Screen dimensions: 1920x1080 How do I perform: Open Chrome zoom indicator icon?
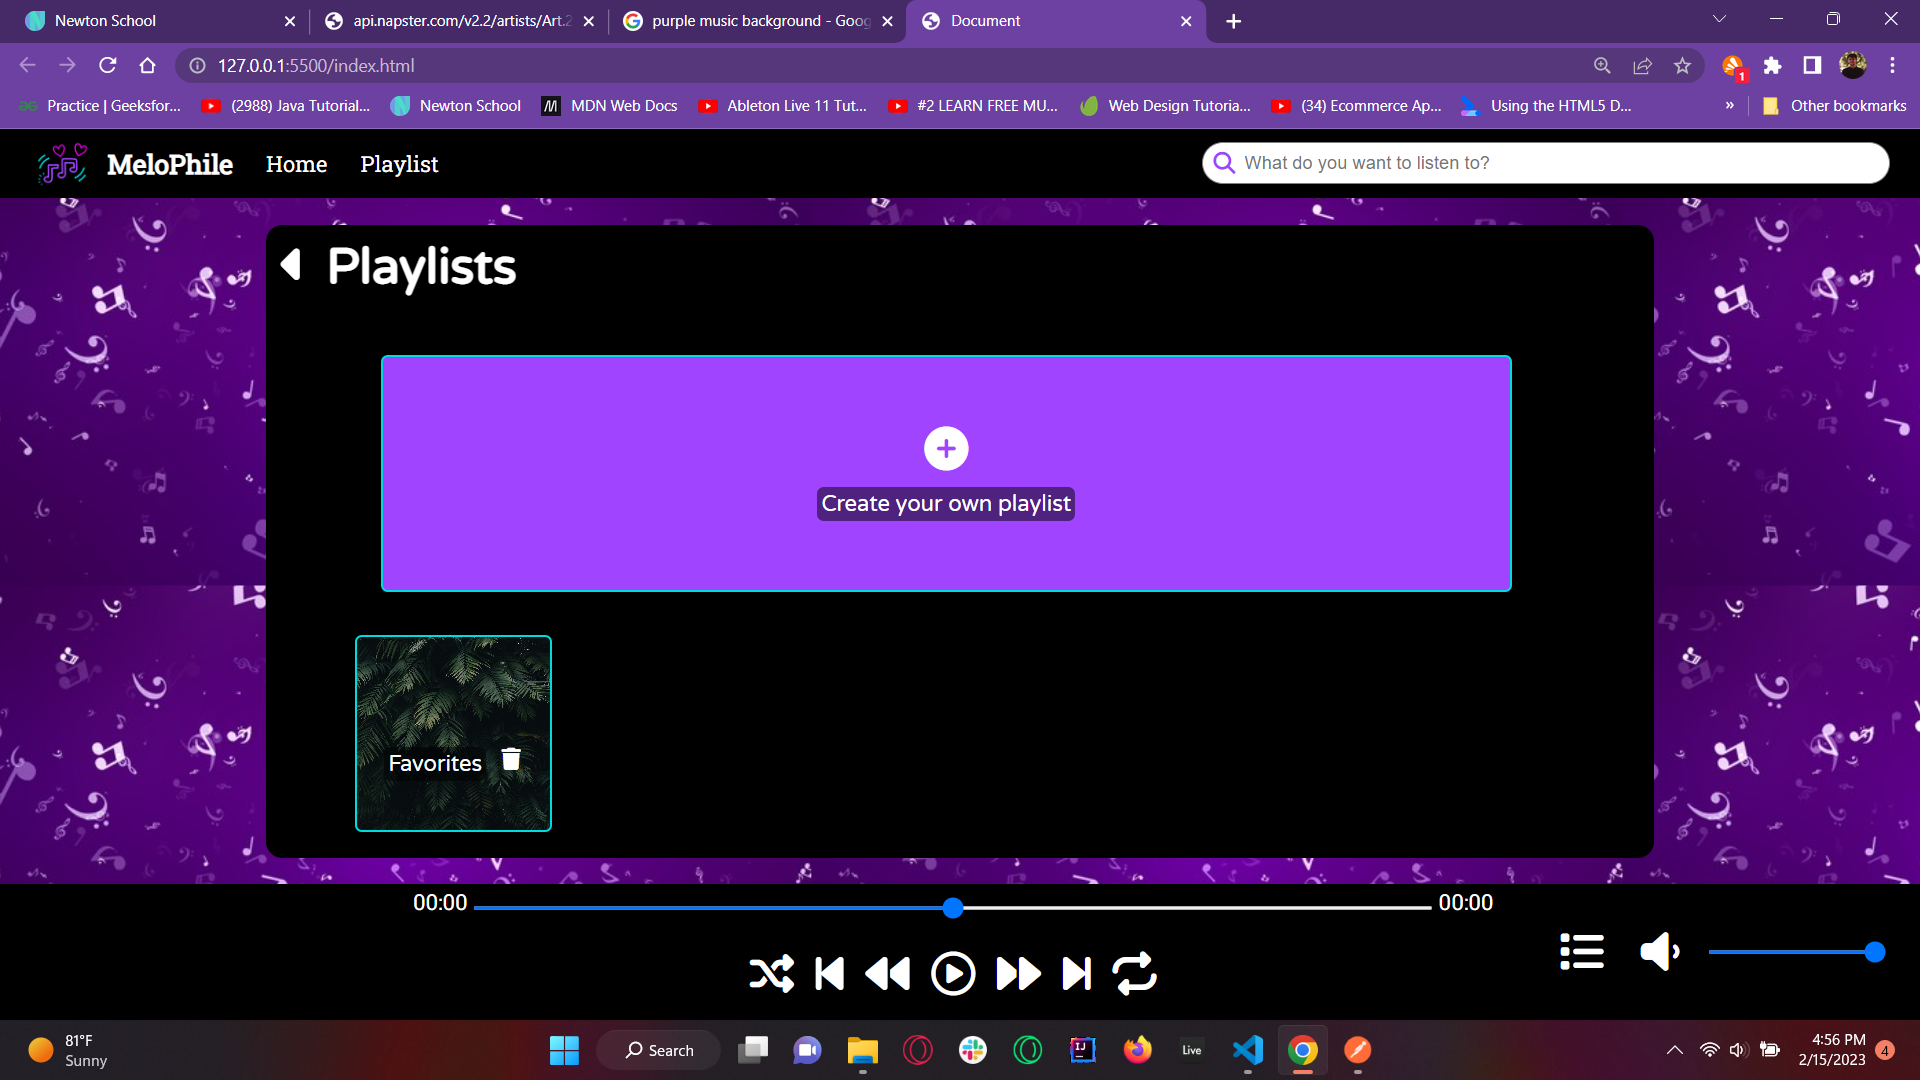tap(1602, 65)
